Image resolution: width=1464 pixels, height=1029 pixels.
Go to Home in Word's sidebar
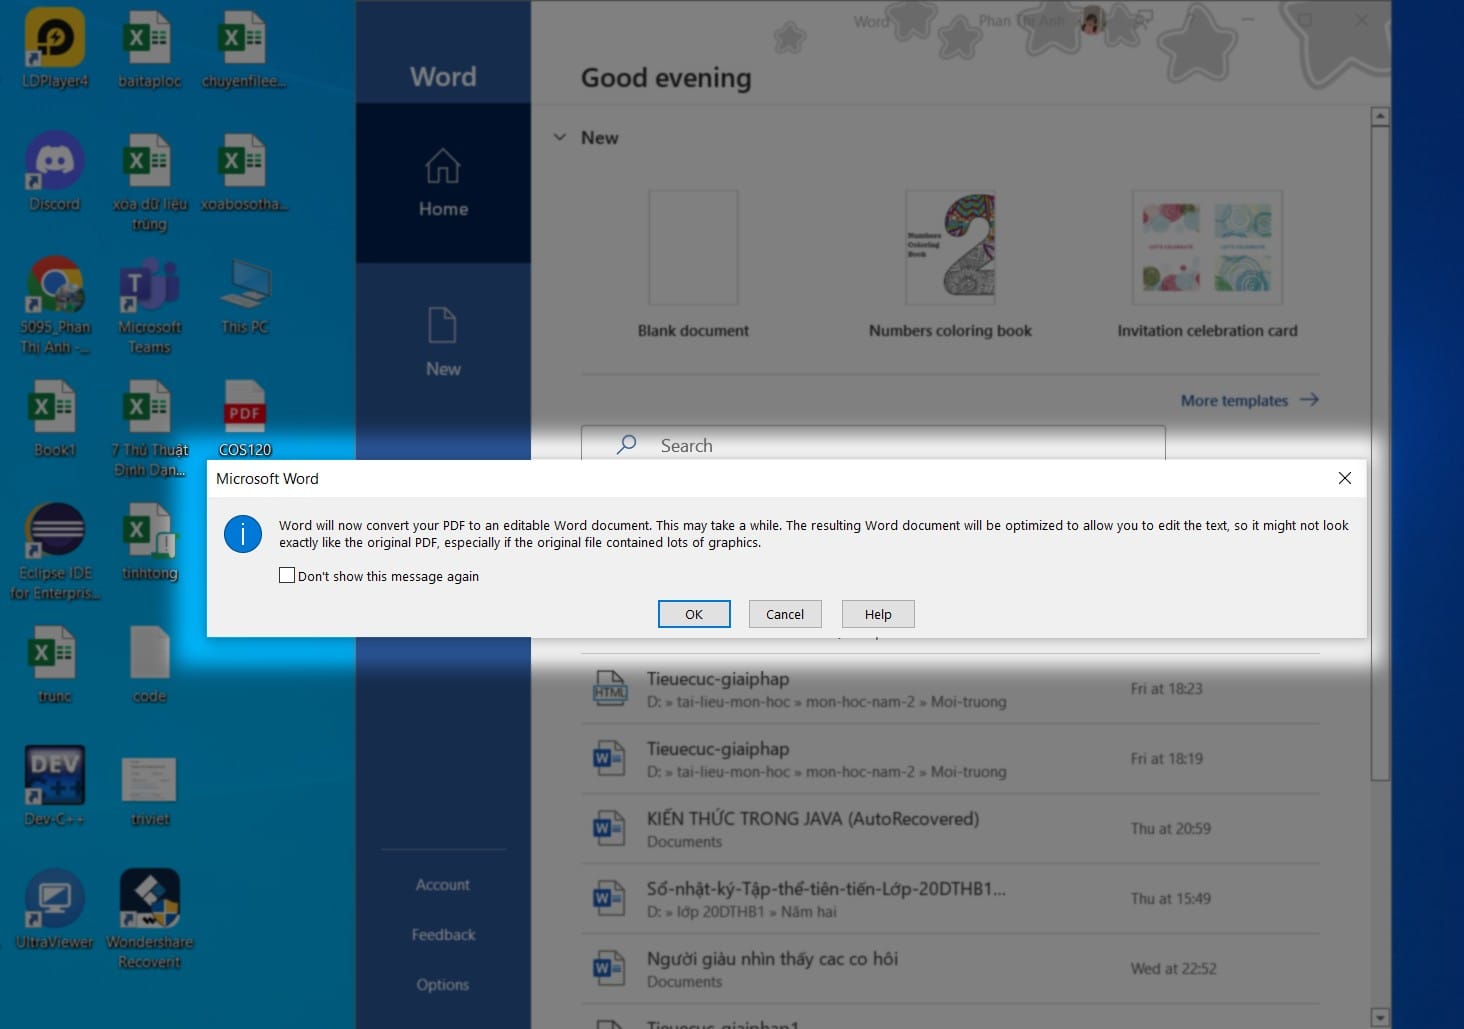pyautogui.click(x=443, y=183)
